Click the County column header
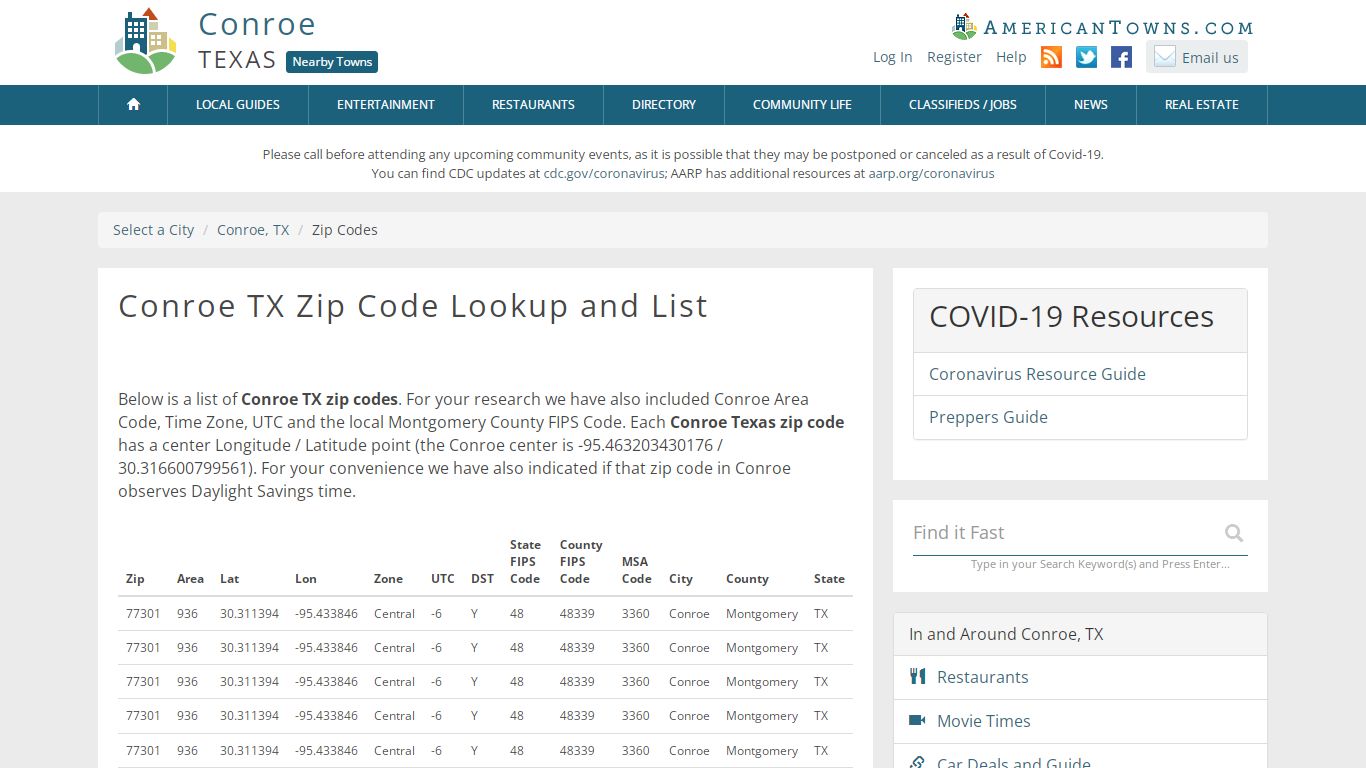 point(747,579)
